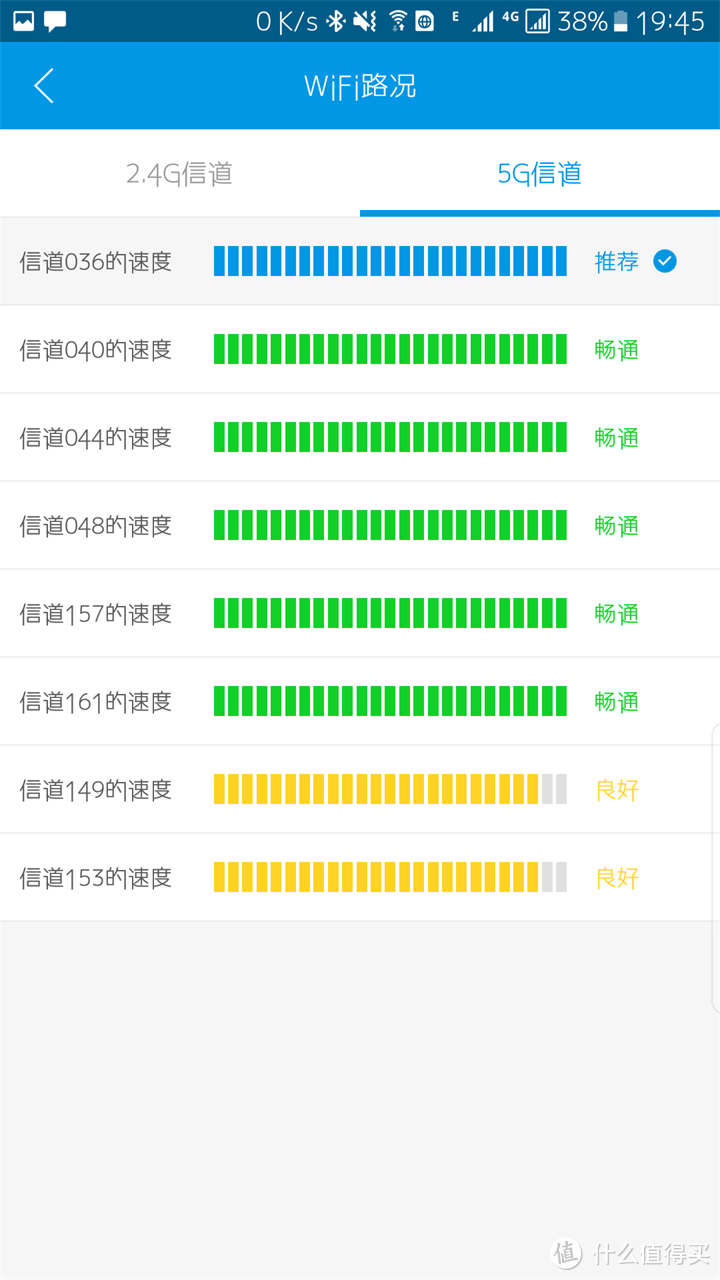Tap the message notification icon in status bar
The width and height of the screenshot is (720, 1280).
click(56, 21)
